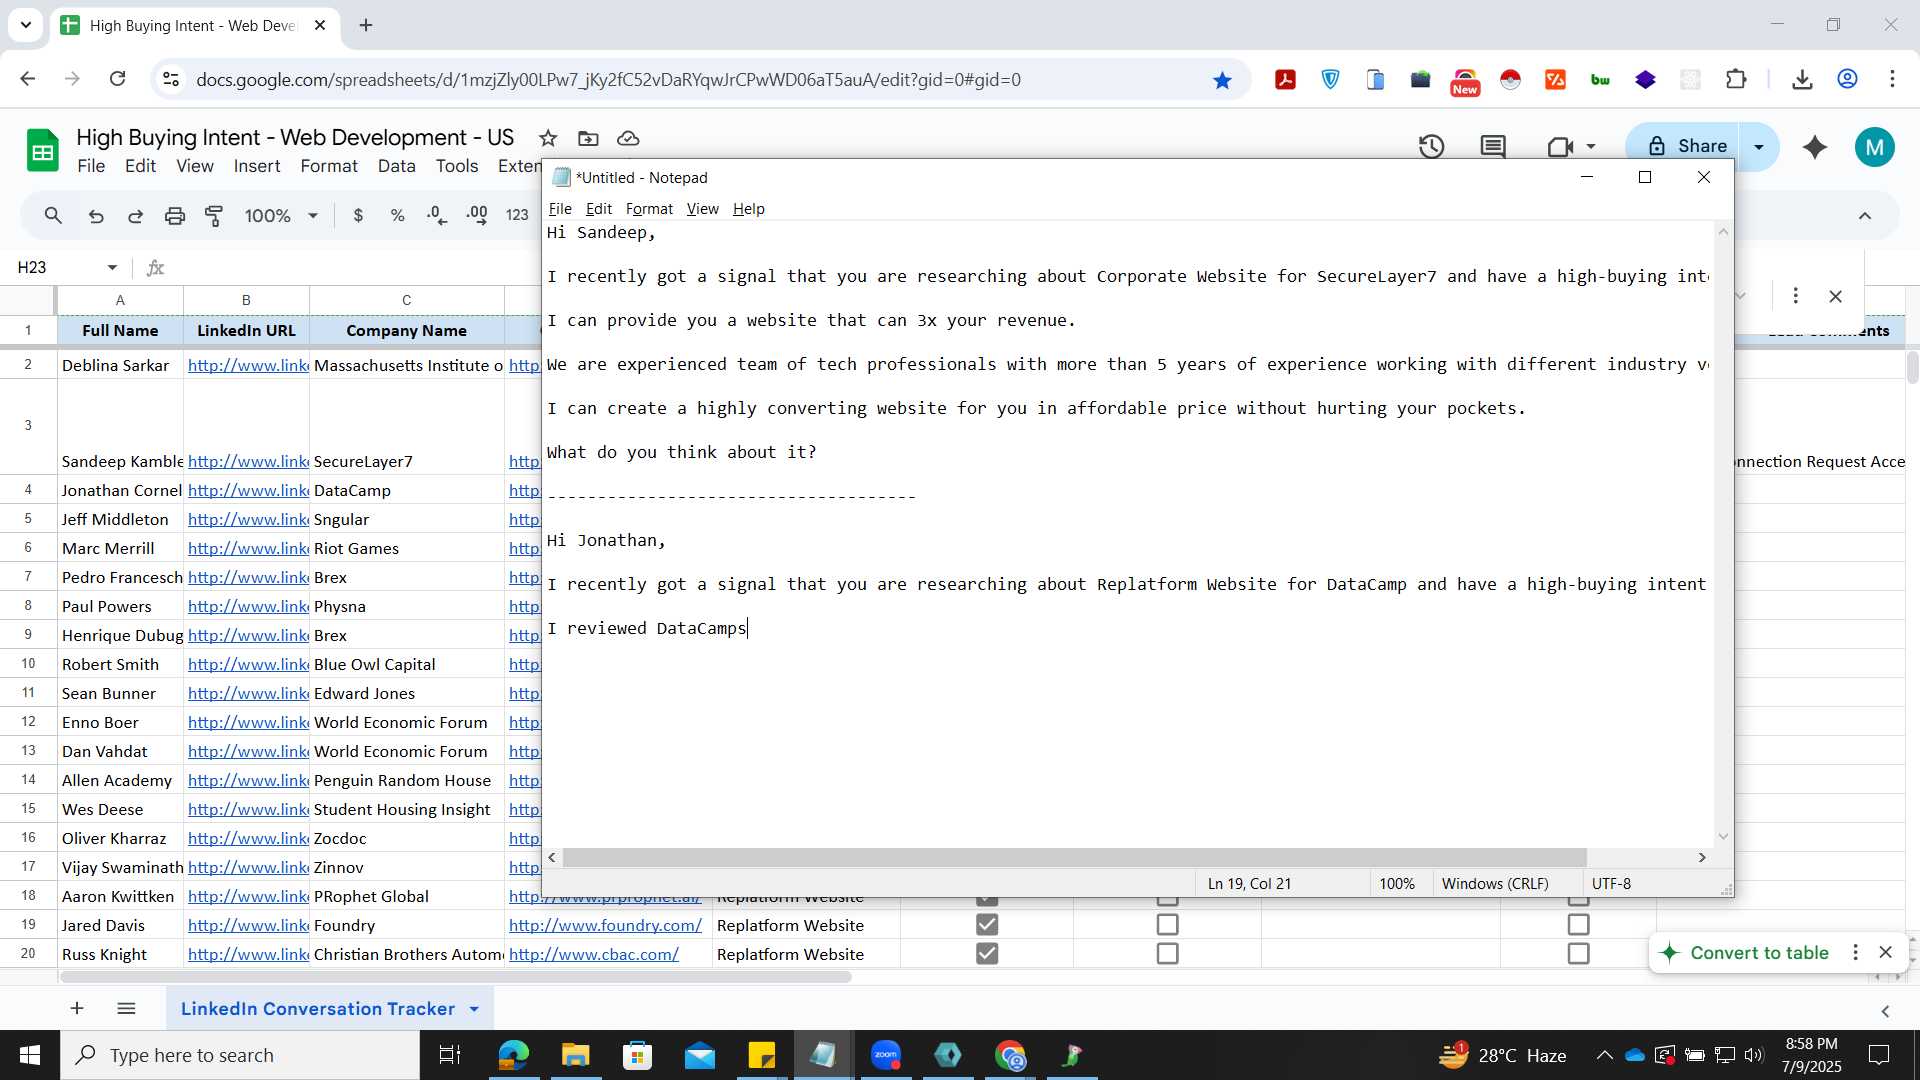
Task: Open the Sheets Insert menu
Action: click(x=257, y=166)
